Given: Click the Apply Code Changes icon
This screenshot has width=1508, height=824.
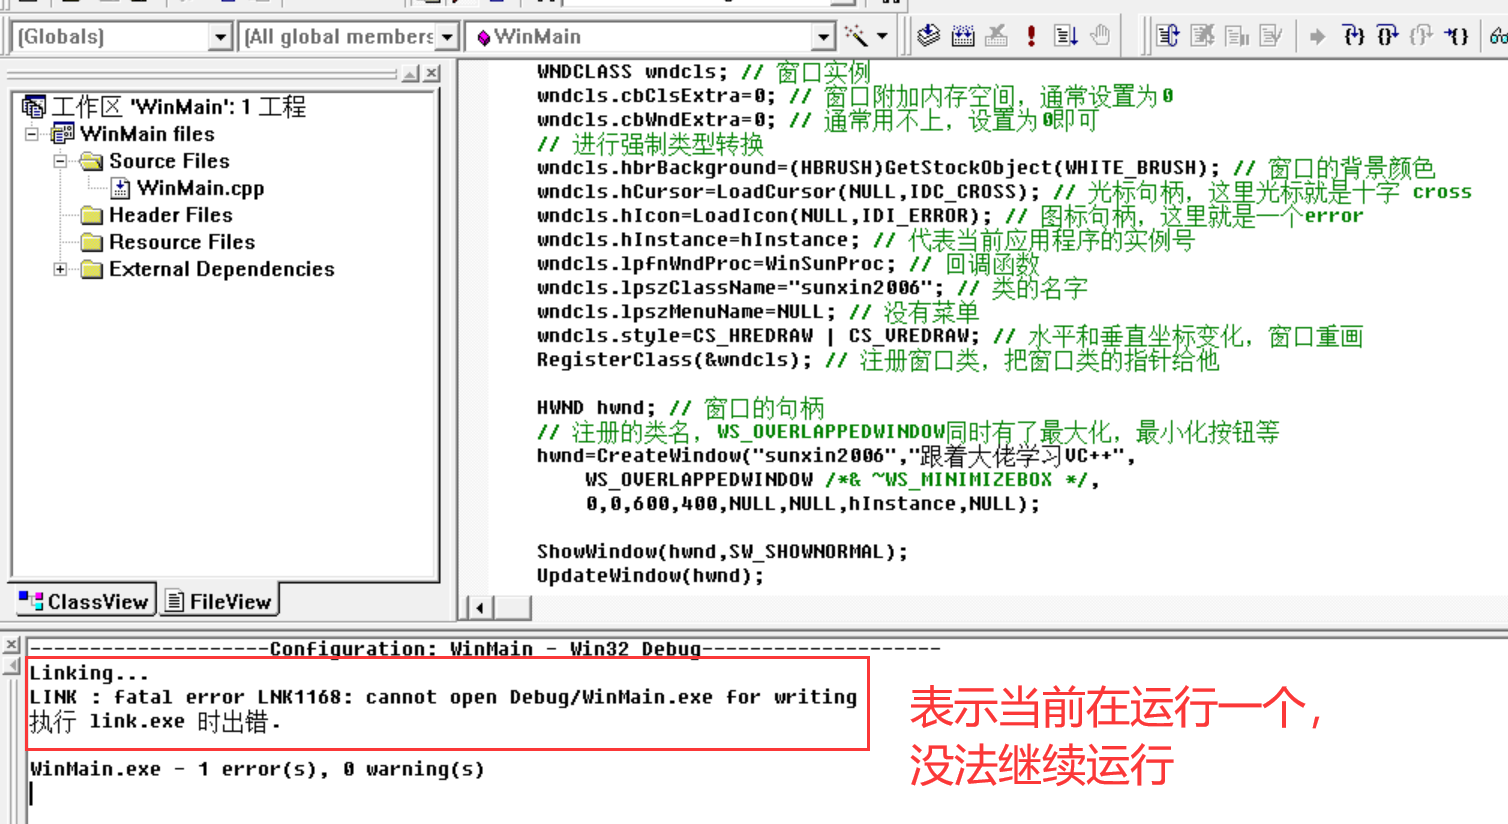Looking at the screenshot, I should pos(1271,36).
